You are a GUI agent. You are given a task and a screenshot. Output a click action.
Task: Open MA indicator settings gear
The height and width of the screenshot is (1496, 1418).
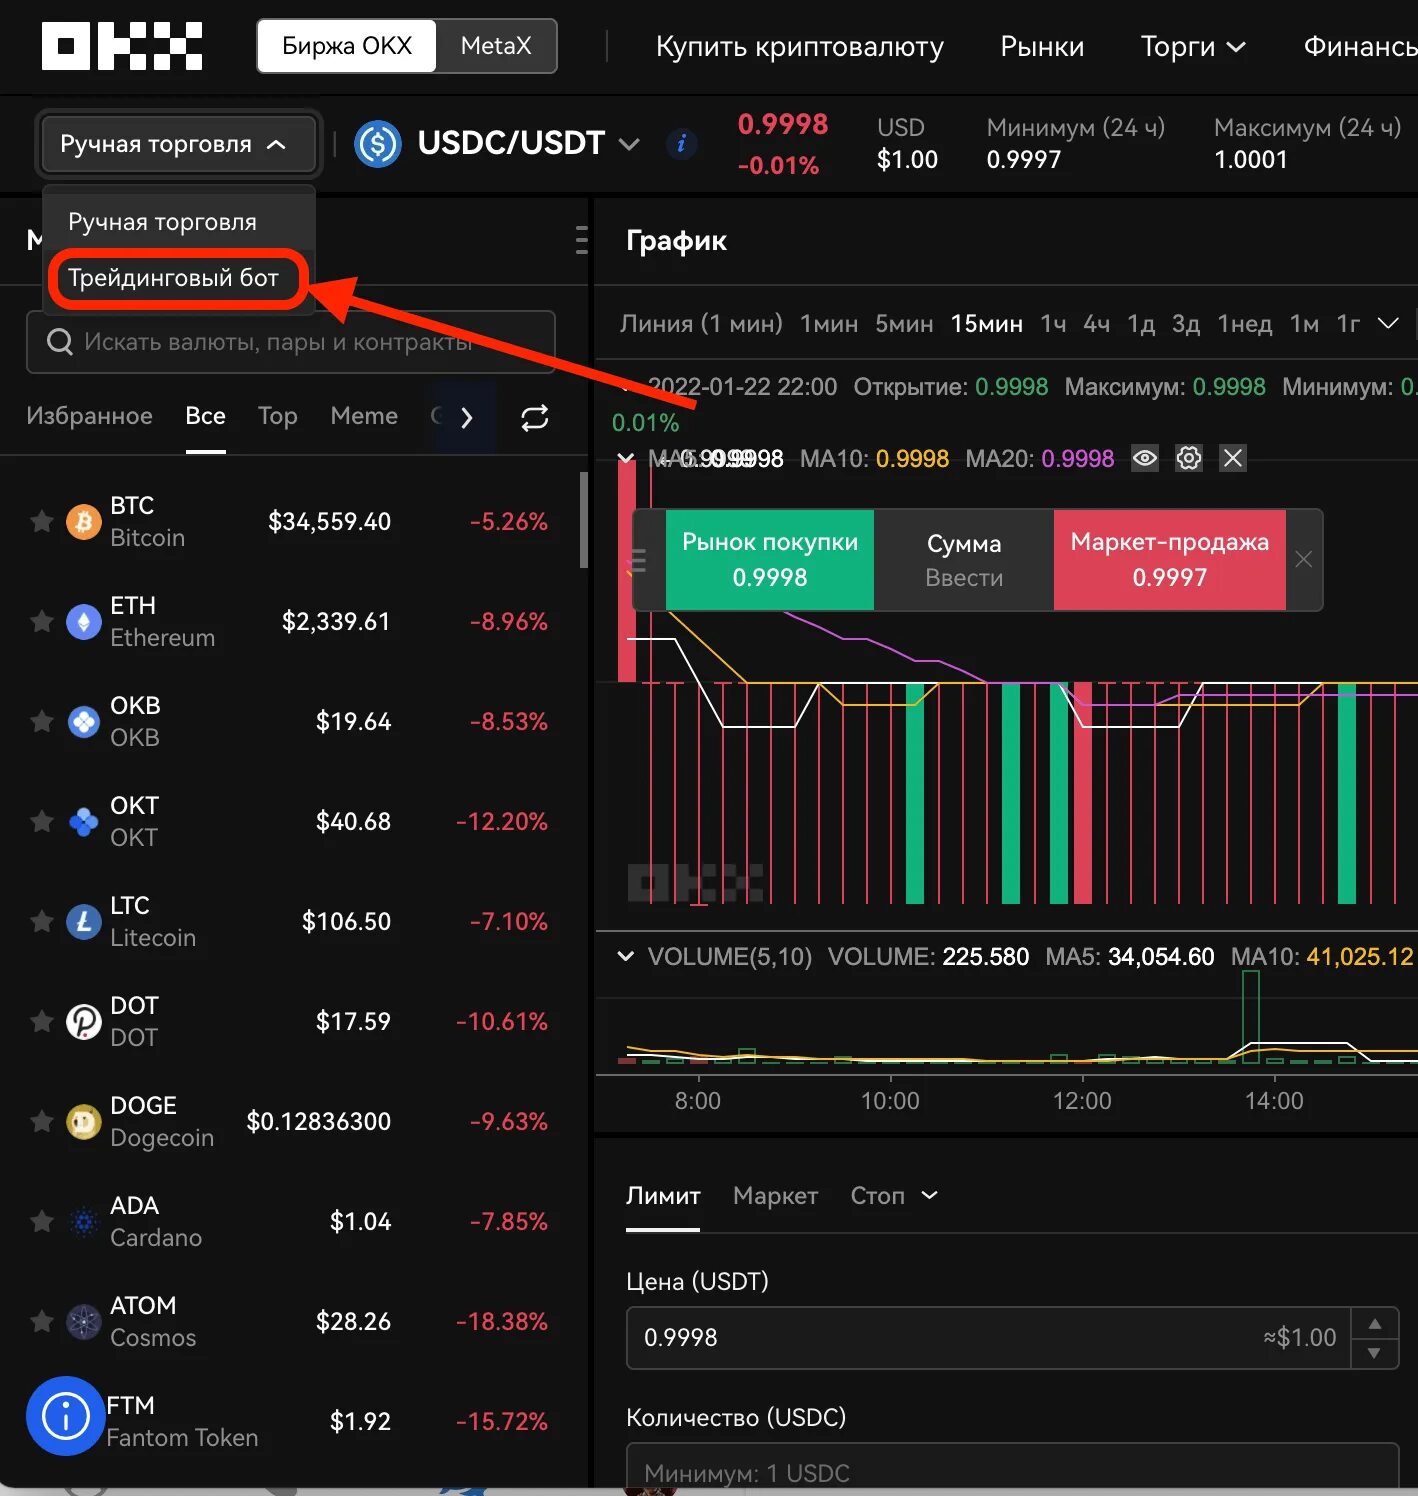tap(1189, 458)
